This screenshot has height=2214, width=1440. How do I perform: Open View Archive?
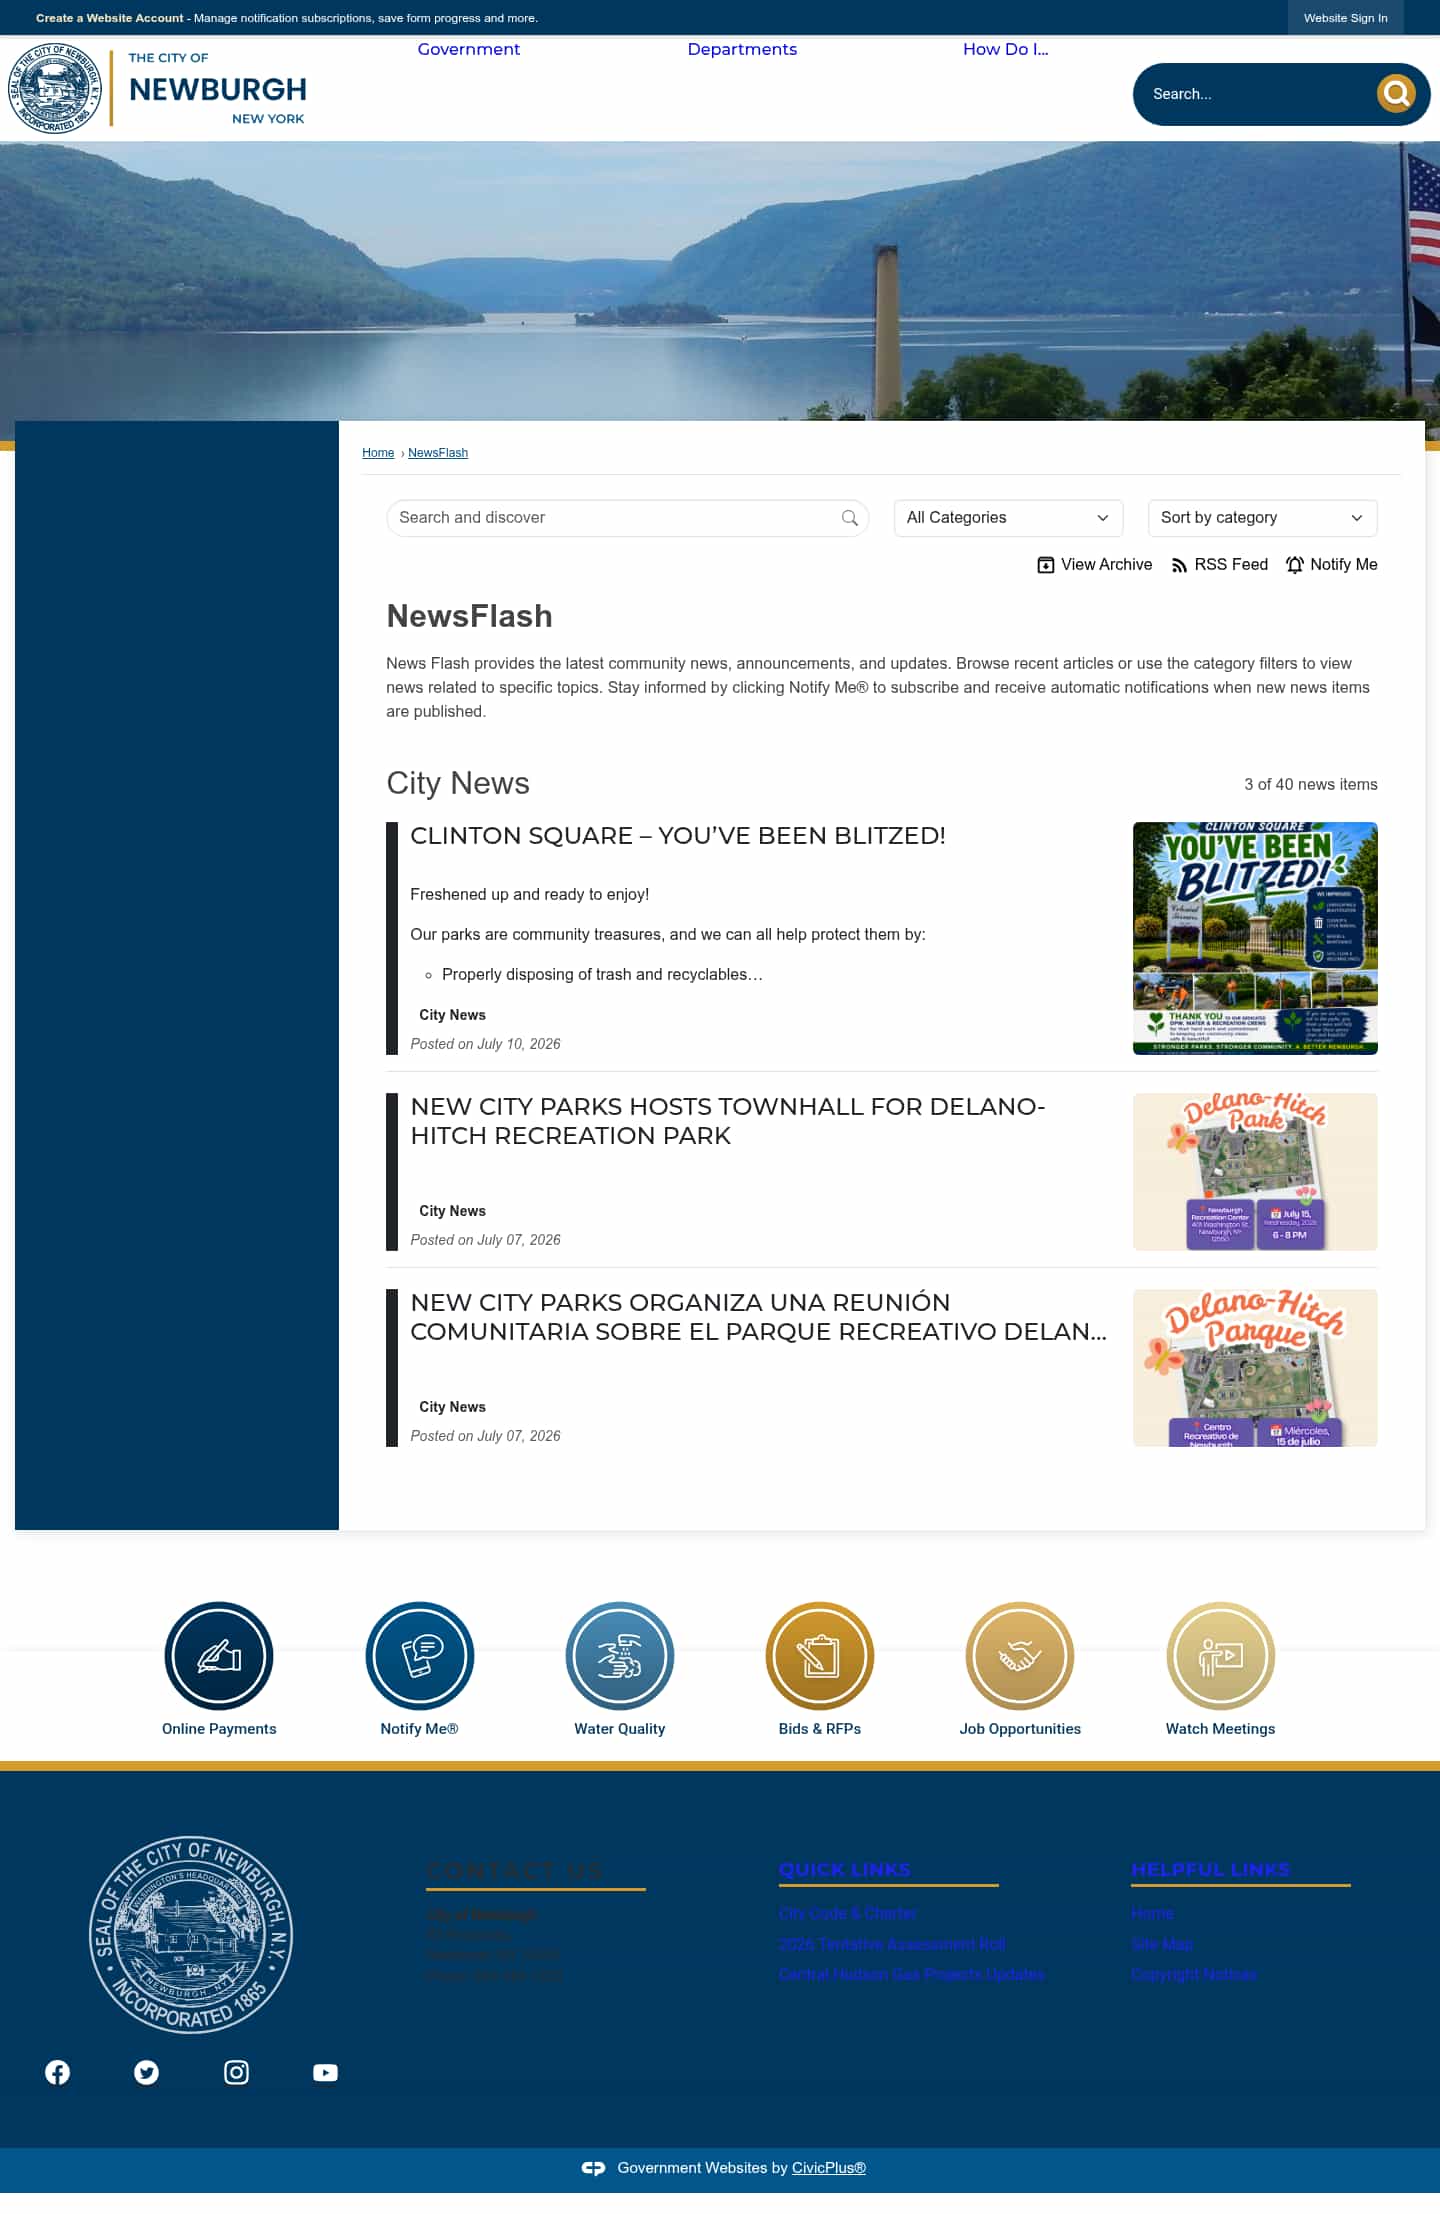click(x=1094, y=565)
